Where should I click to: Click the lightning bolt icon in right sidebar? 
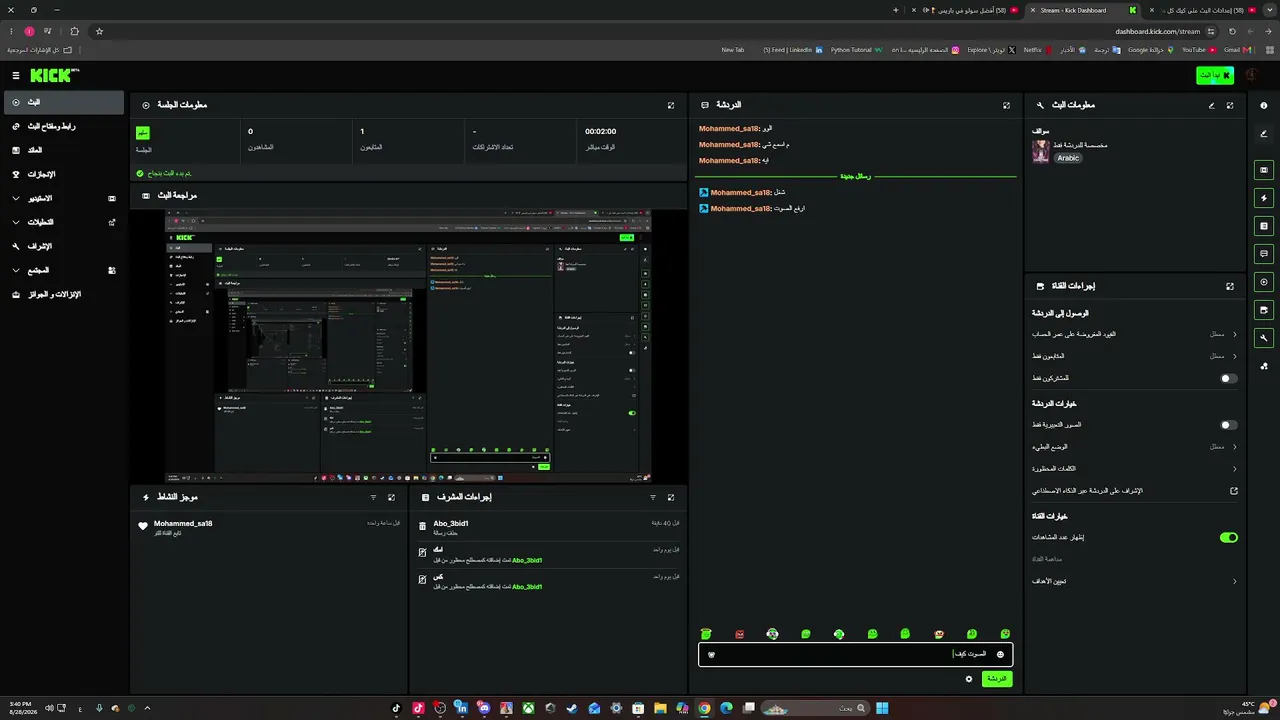point(1264,198)
